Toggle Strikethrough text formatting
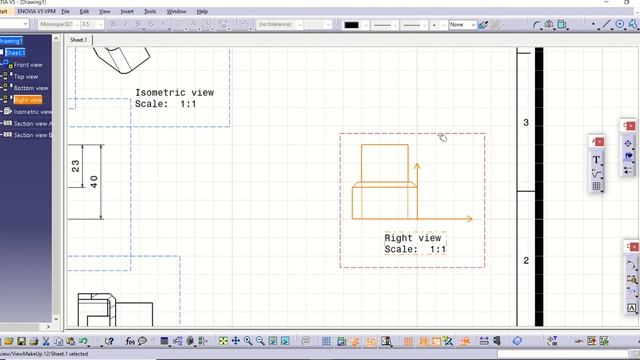 pyautogui.click(x=138, y=24)
